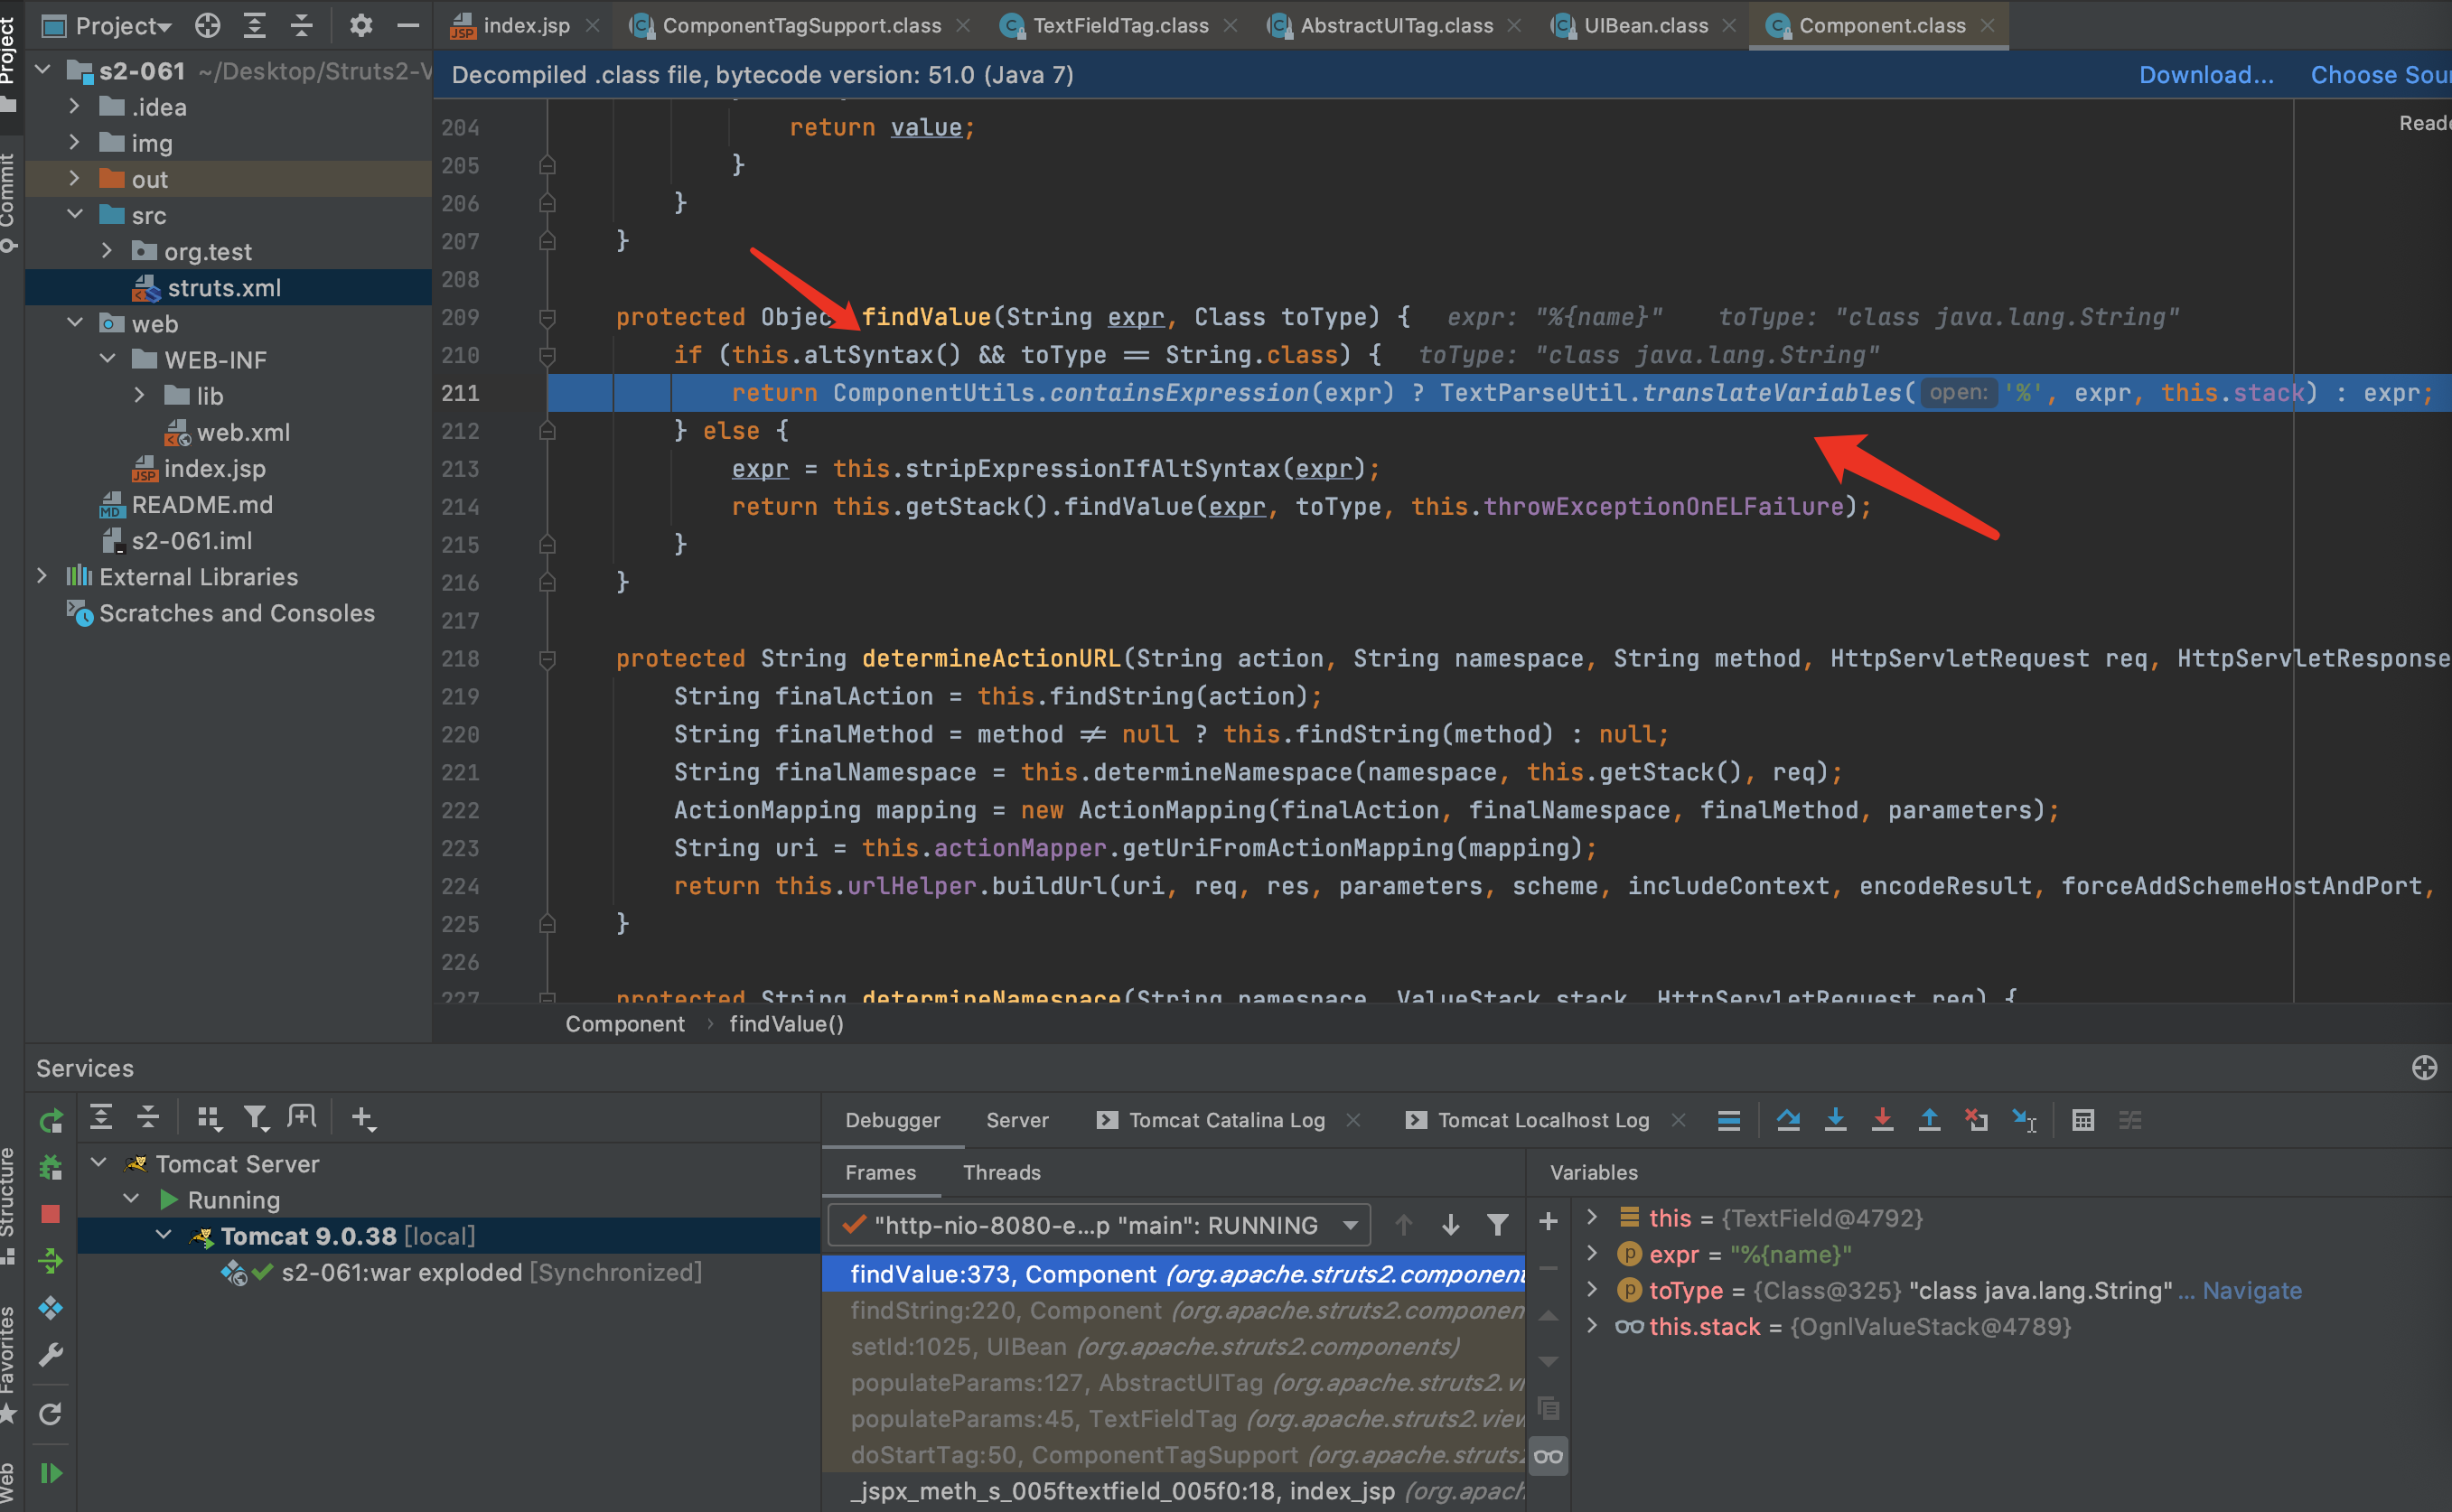
Task: Select s2-061:war exploded artifact
Action: [x=490, y=1272]
